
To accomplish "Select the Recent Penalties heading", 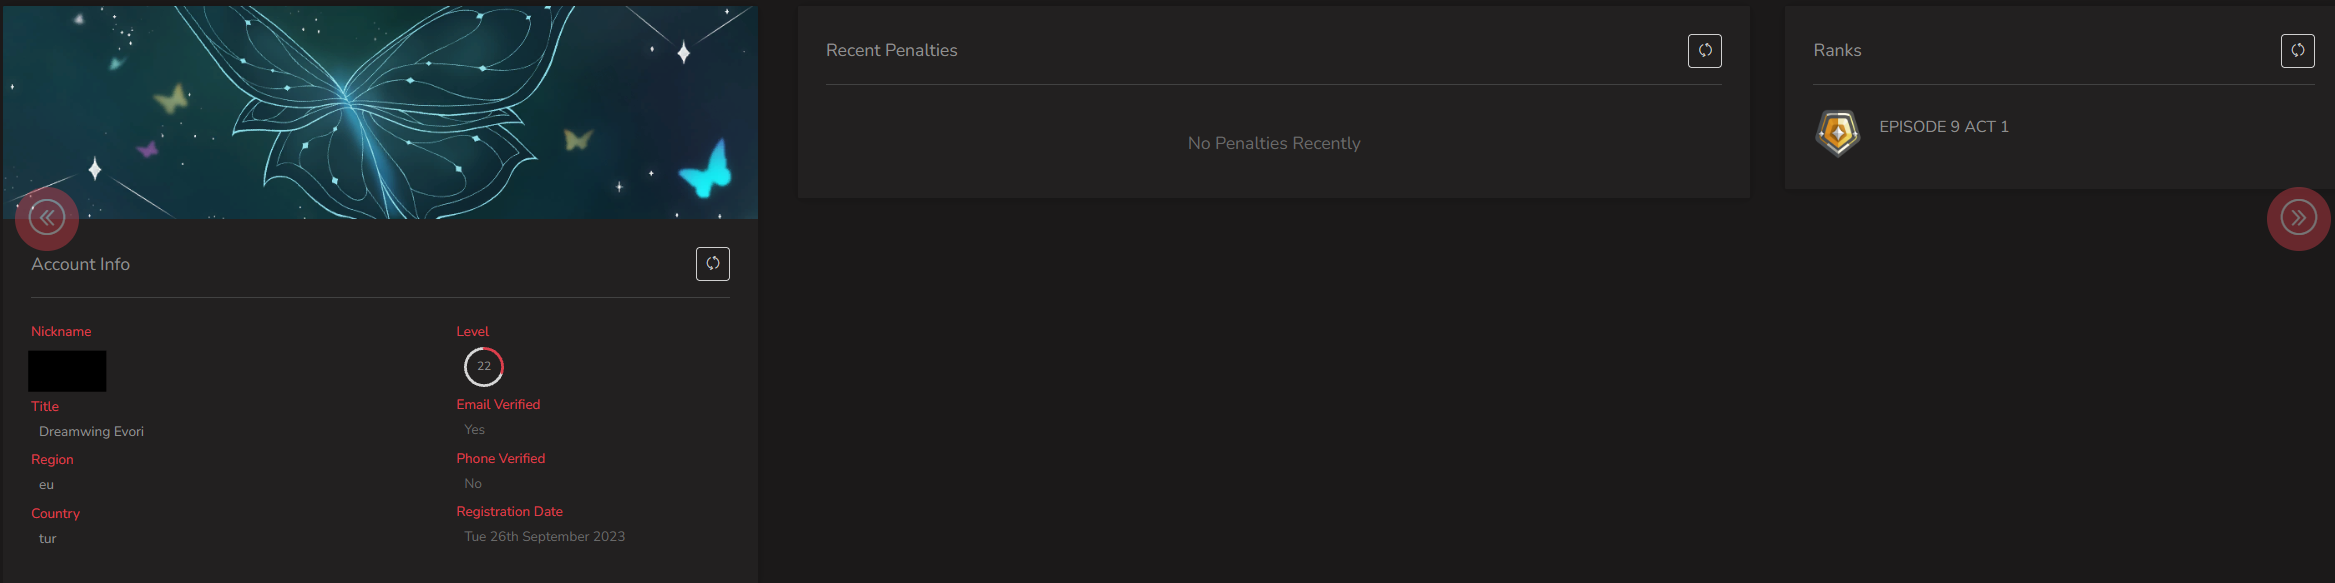I will click(x=892, y=50).
